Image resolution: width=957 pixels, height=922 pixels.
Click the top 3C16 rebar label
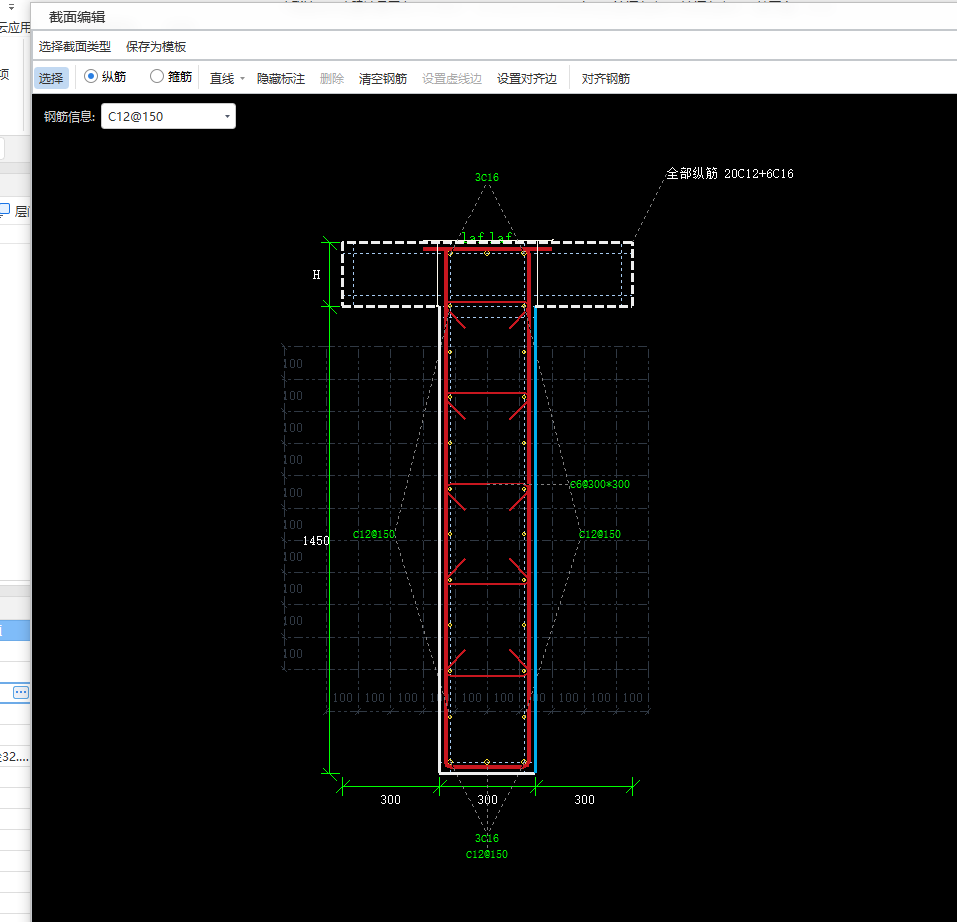click(487, 177)
